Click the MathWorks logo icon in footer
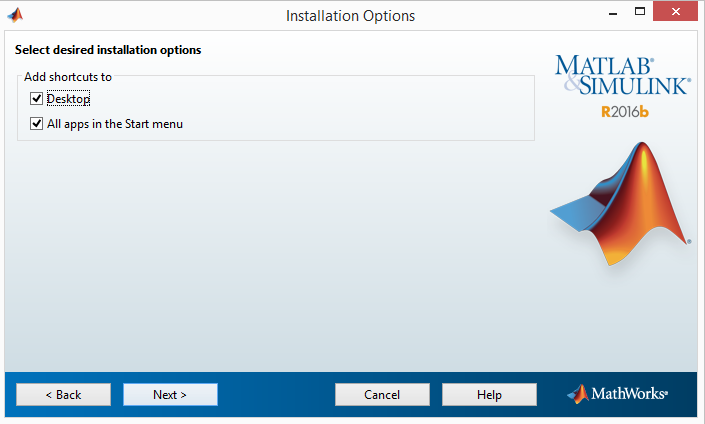The width and height of the screenshot is (705, 424). coord(577,394)
